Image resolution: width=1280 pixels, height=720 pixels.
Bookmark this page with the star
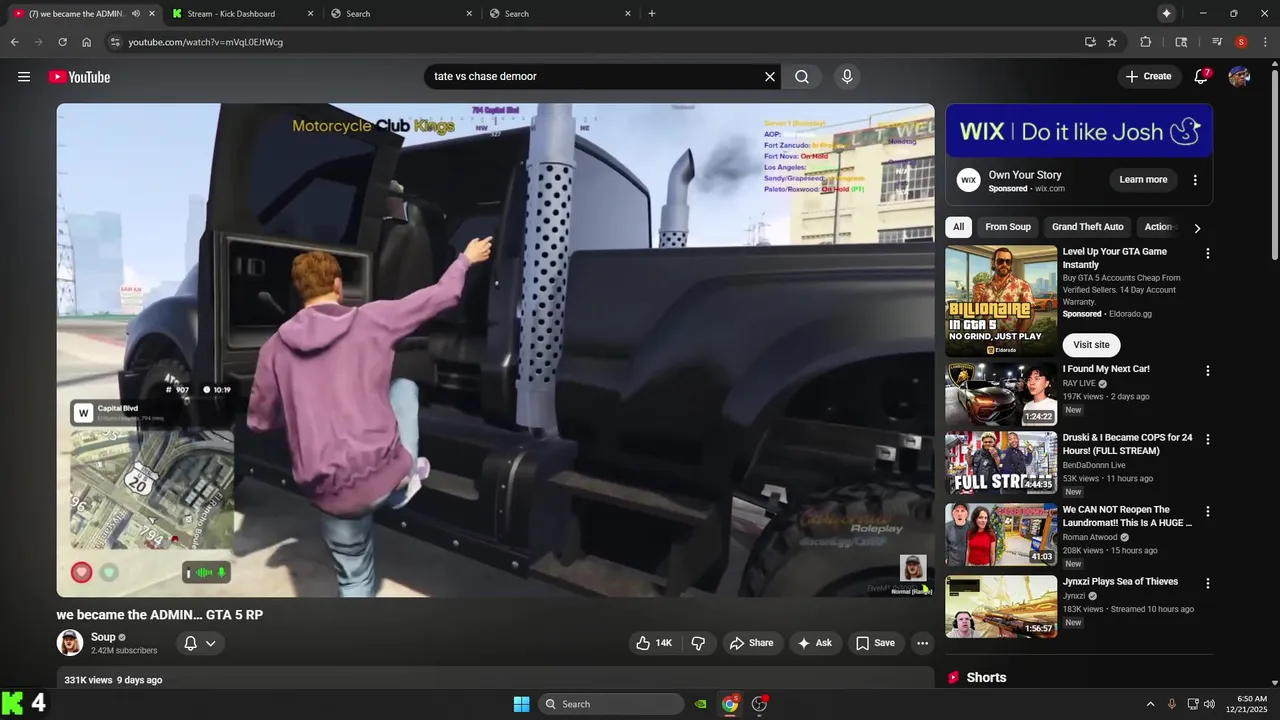point(1112,42)
